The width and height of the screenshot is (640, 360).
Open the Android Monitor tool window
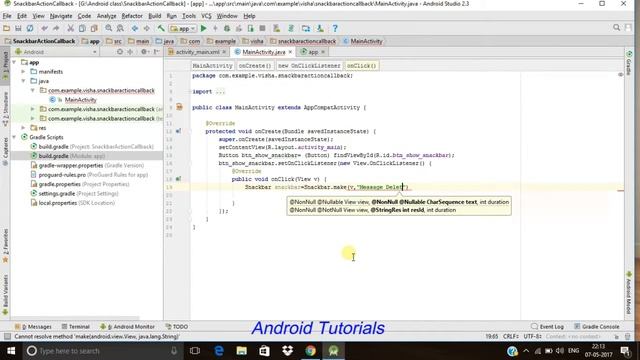[127, 327]
